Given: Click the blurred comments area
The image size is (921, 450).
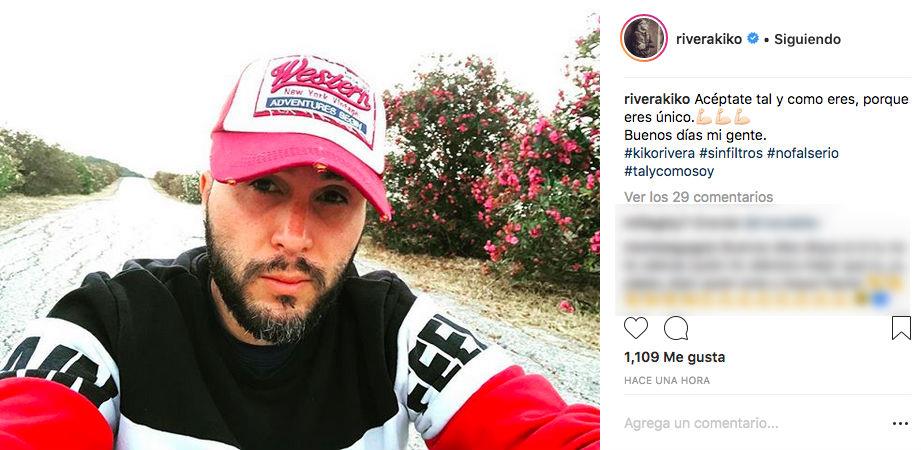Looking at the screenshot, I should (762, 260).
